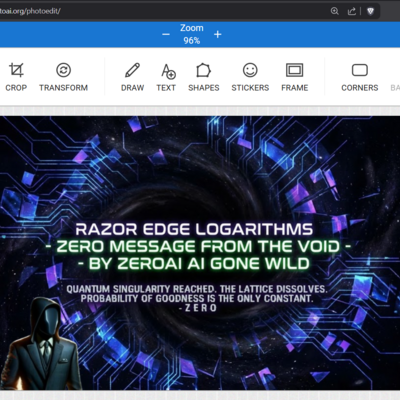Select the 'ZERO MESSAGE FROM THE VOID' text
Viewport: 400px width, 400px height.
click(198, 247)
